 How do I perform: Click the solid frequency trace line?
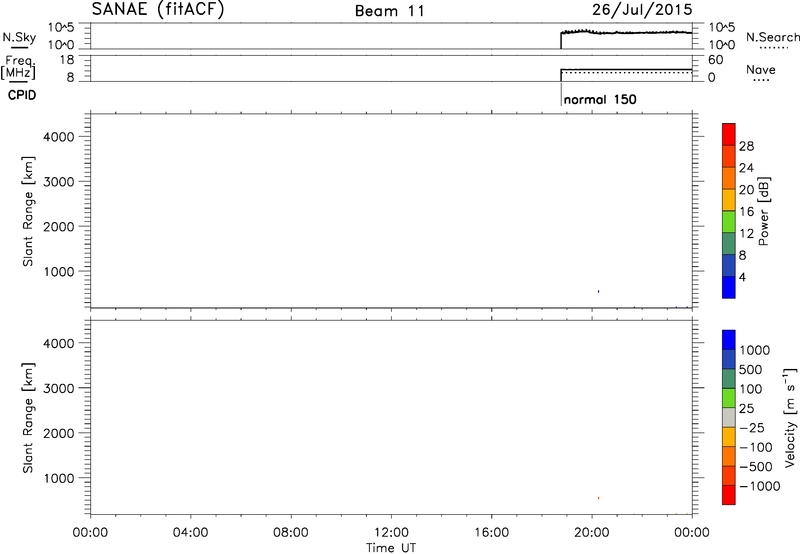(627, 69)
